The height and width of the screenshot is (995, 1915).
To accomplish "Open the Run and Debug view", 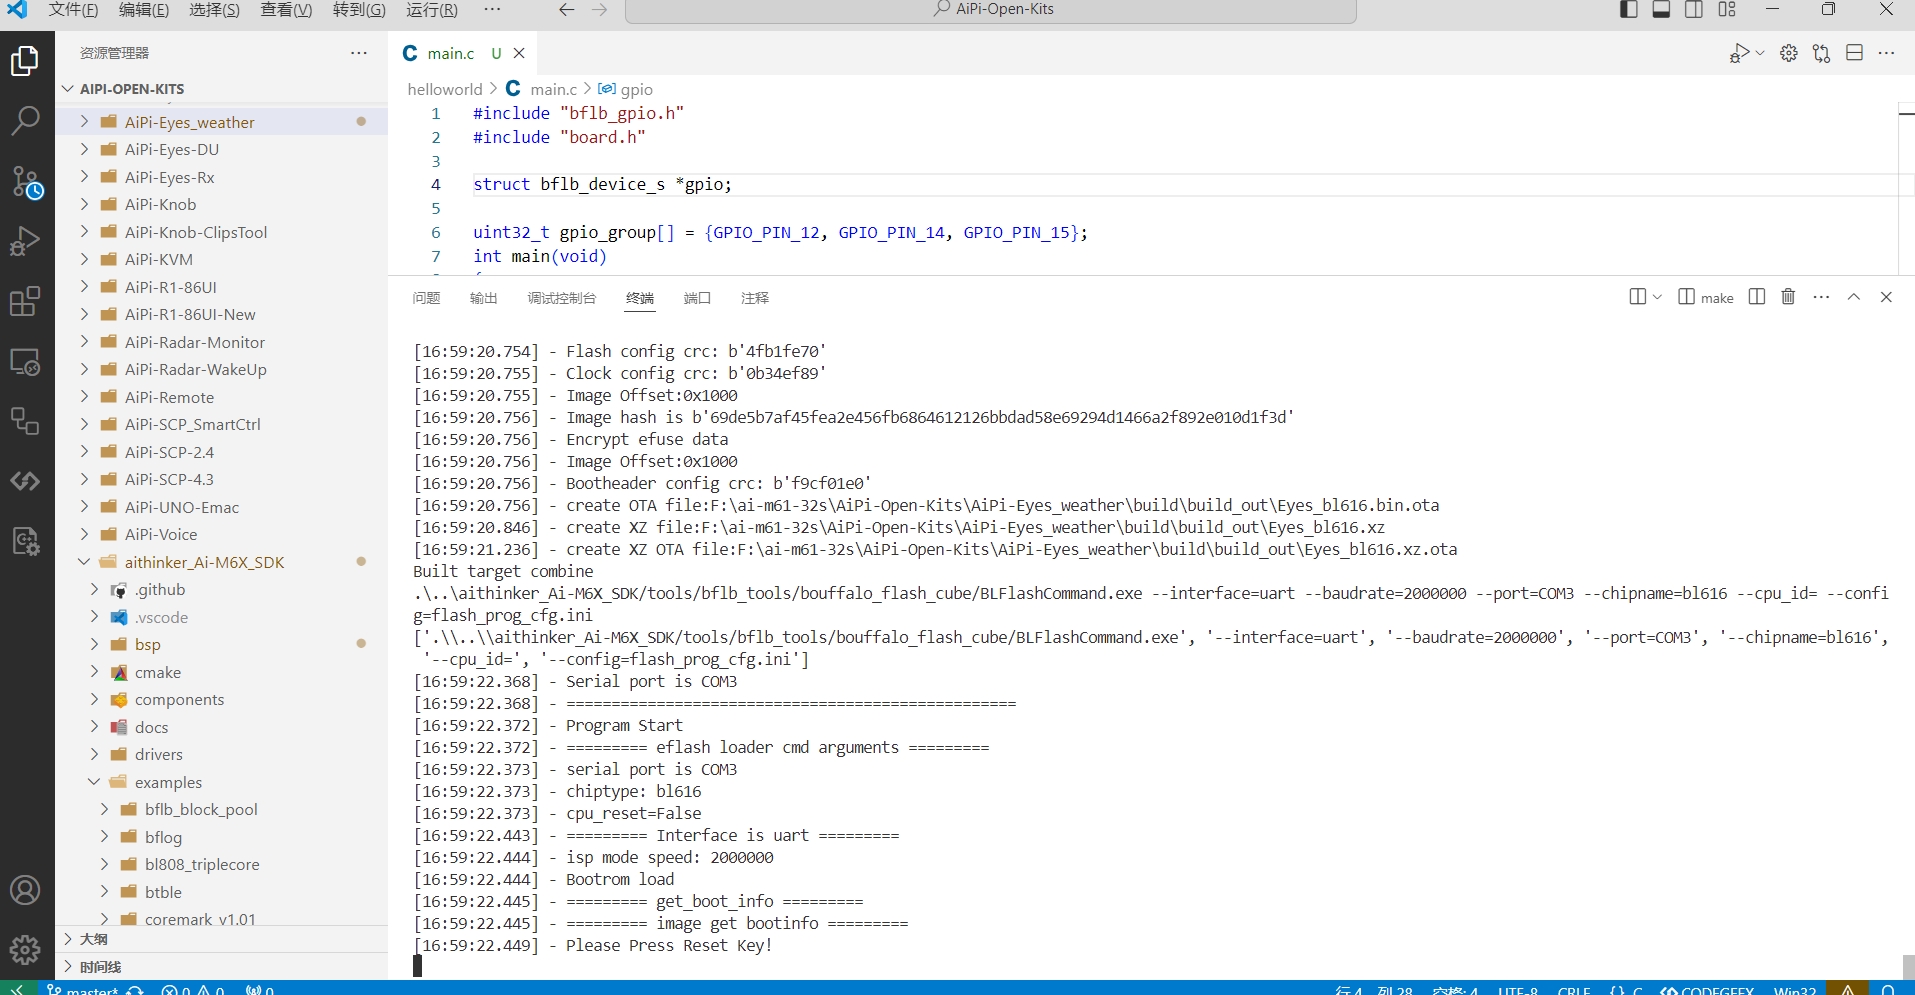I will tap(25, 241).
